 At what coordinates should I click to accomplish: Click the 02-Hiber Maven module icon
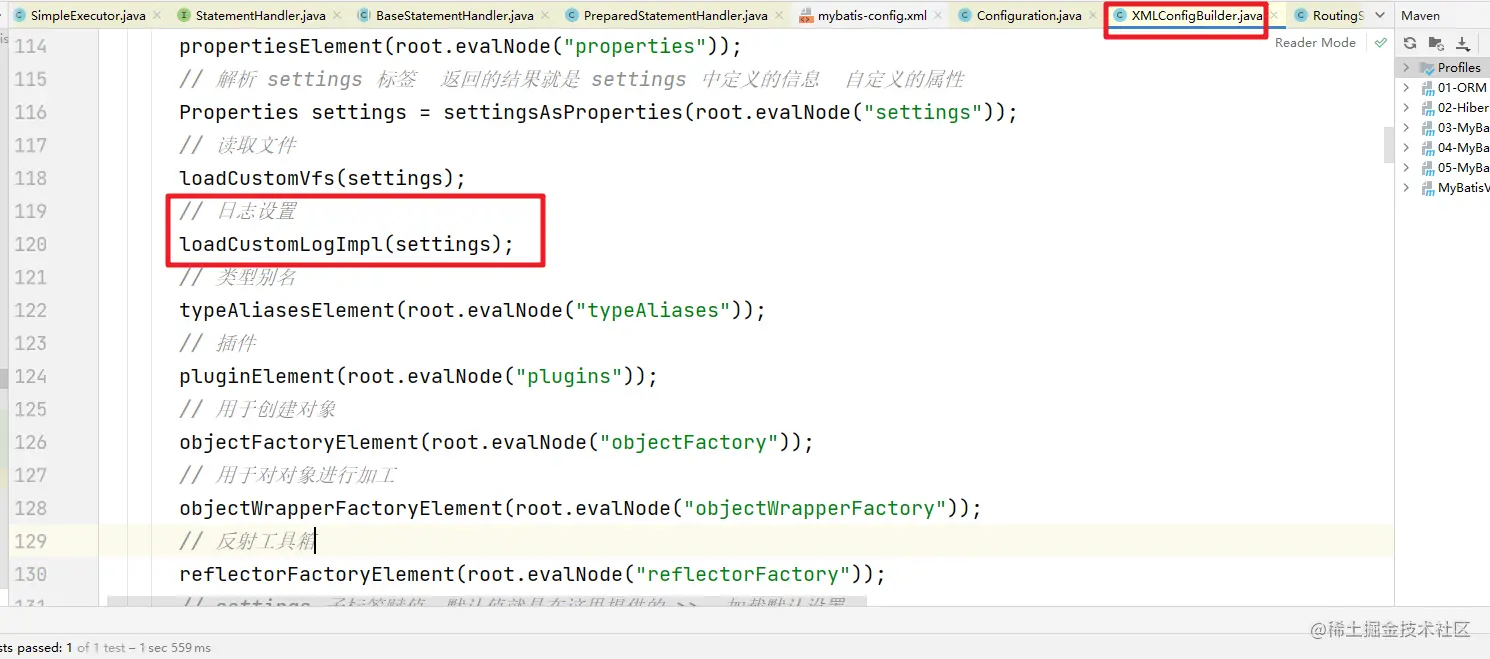(x=1427, y=108)
